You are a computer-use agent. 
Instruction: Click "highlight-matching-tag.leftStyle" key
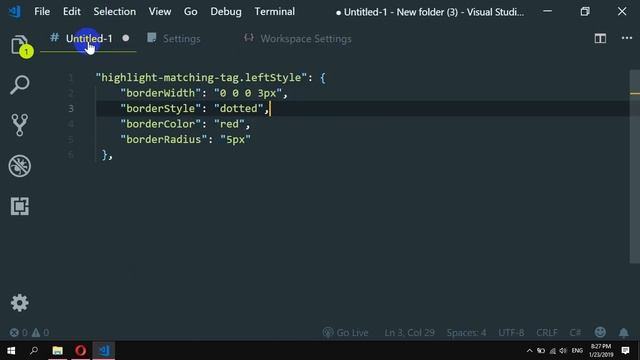pos(201,78)
